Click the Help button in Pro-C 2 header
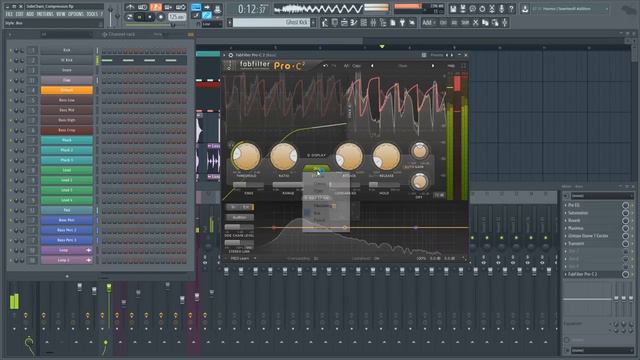640x360 pixels. click(x=451, y=66)
